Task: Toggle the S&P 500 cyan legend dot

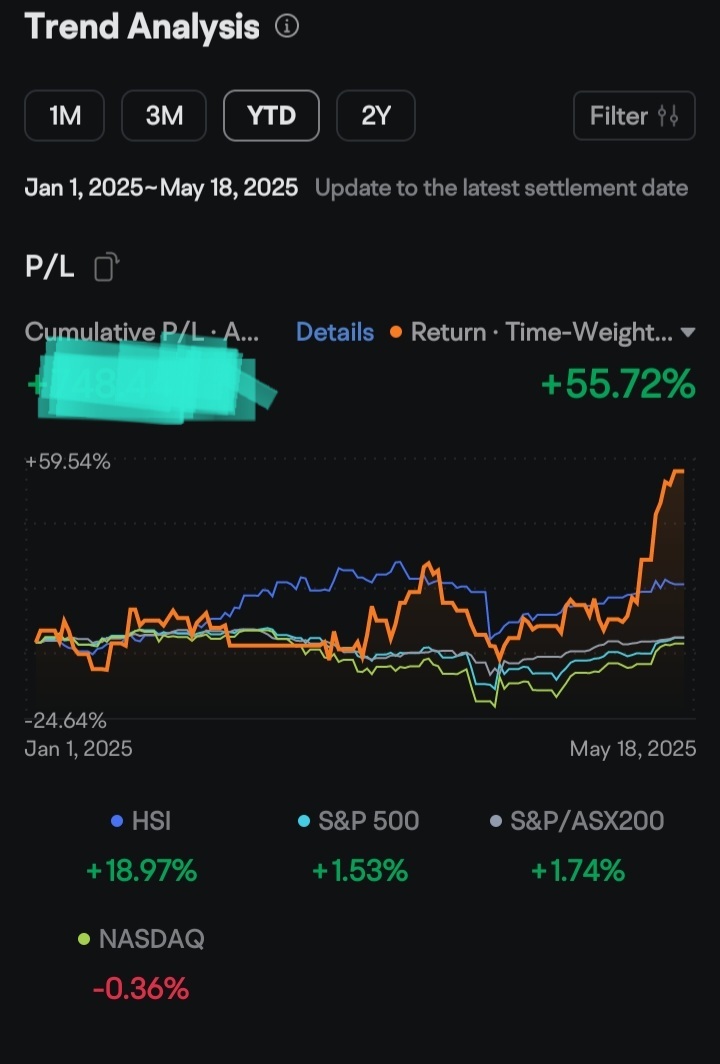Action: [304, 821]
